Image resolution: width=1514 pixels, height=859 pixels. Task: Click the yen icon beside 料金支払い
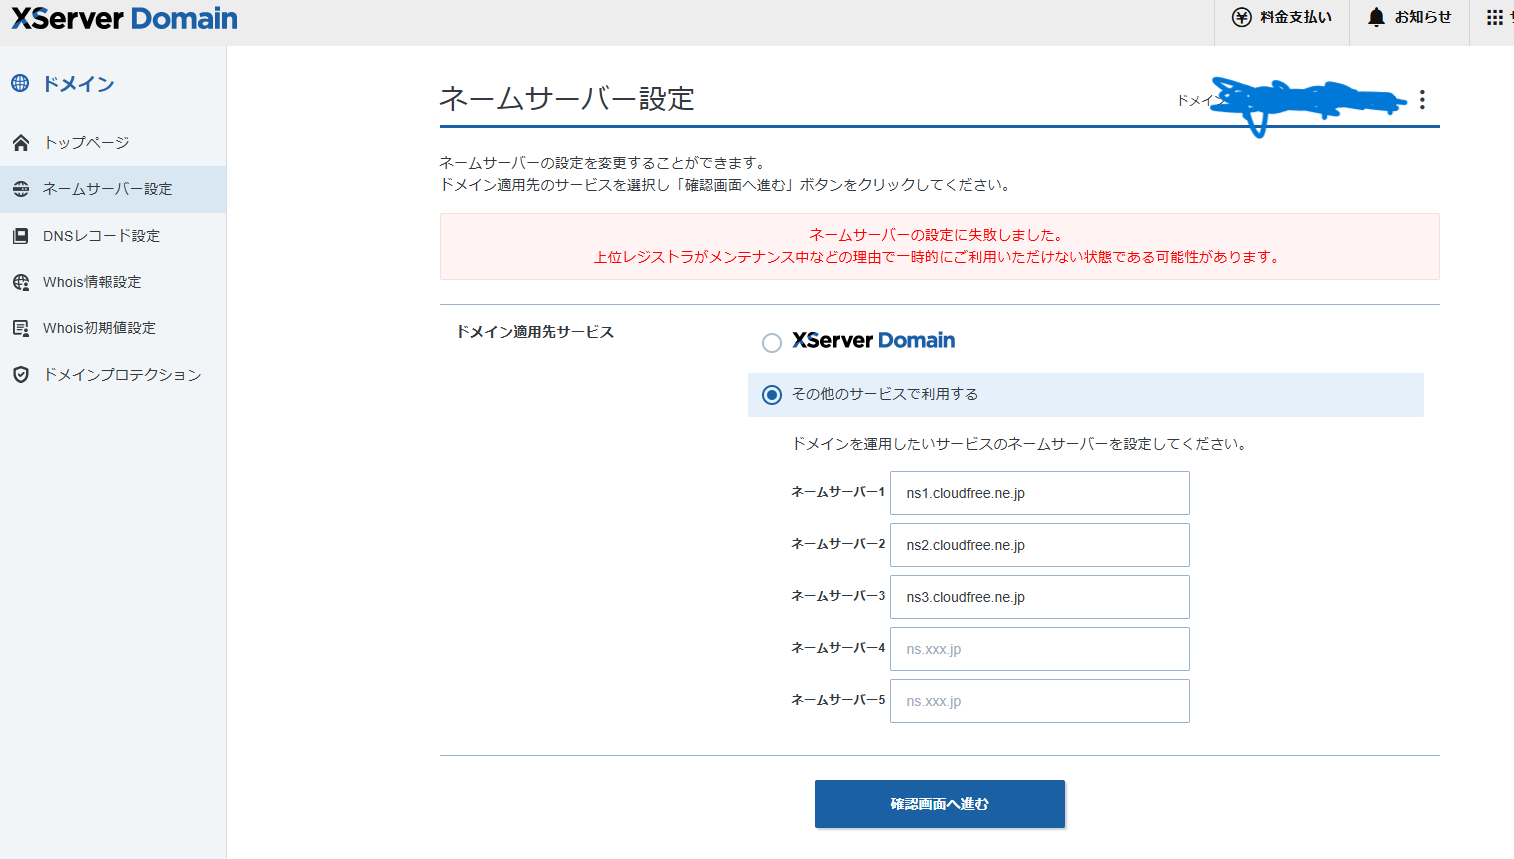coord(1242,17)
